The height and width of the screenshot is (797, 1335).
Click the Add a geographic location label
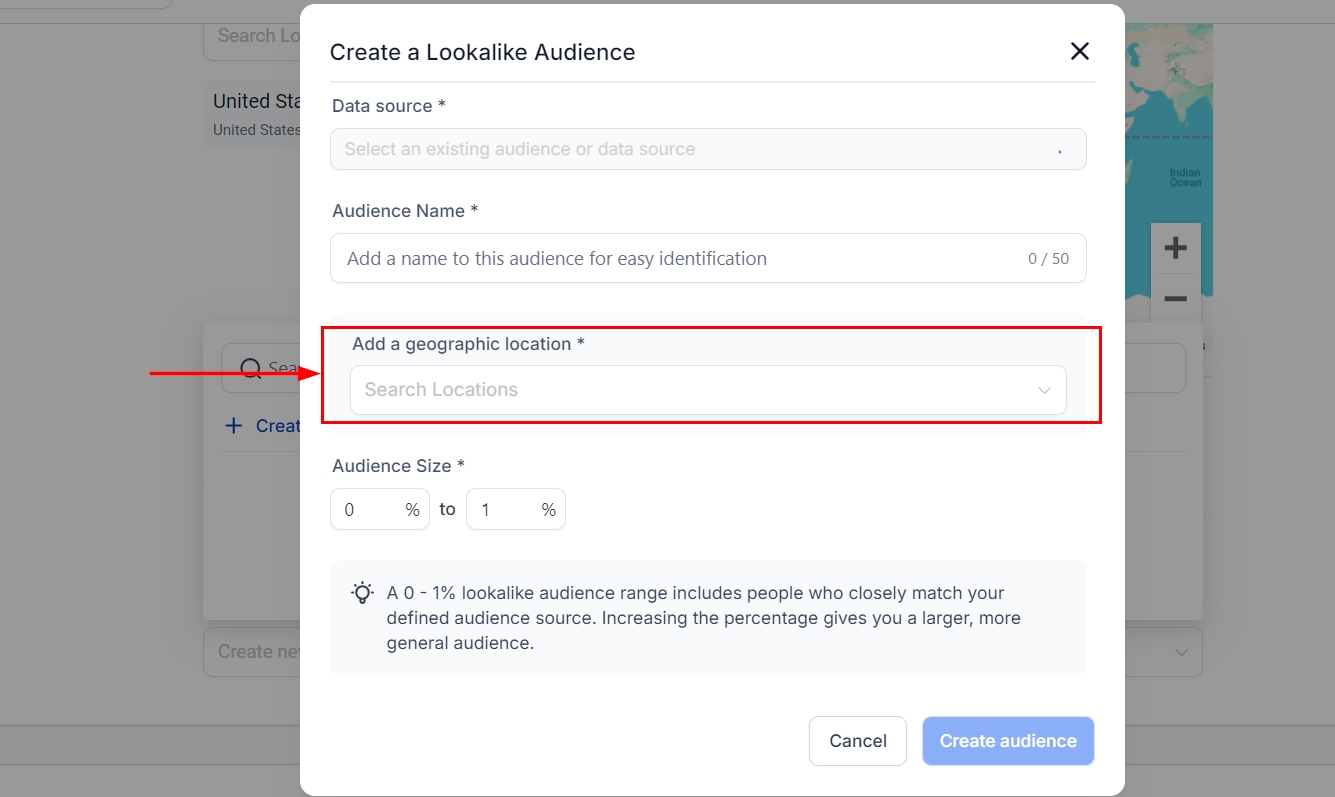tap(468, 344)
